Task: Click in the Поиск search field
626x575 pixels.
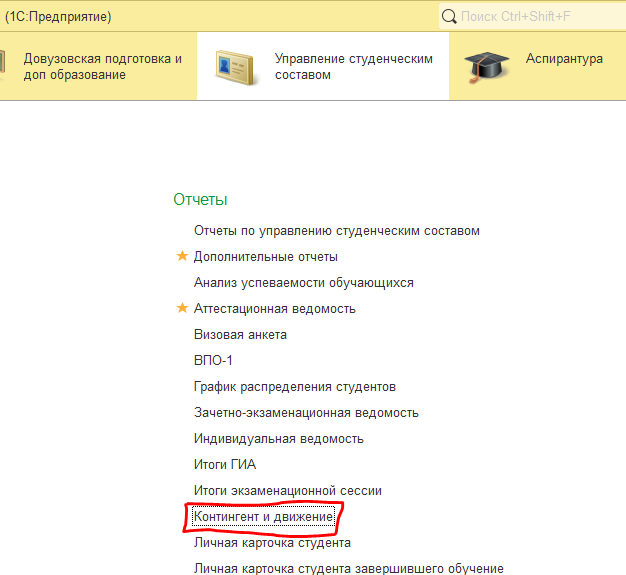Action: click(535, 16)
